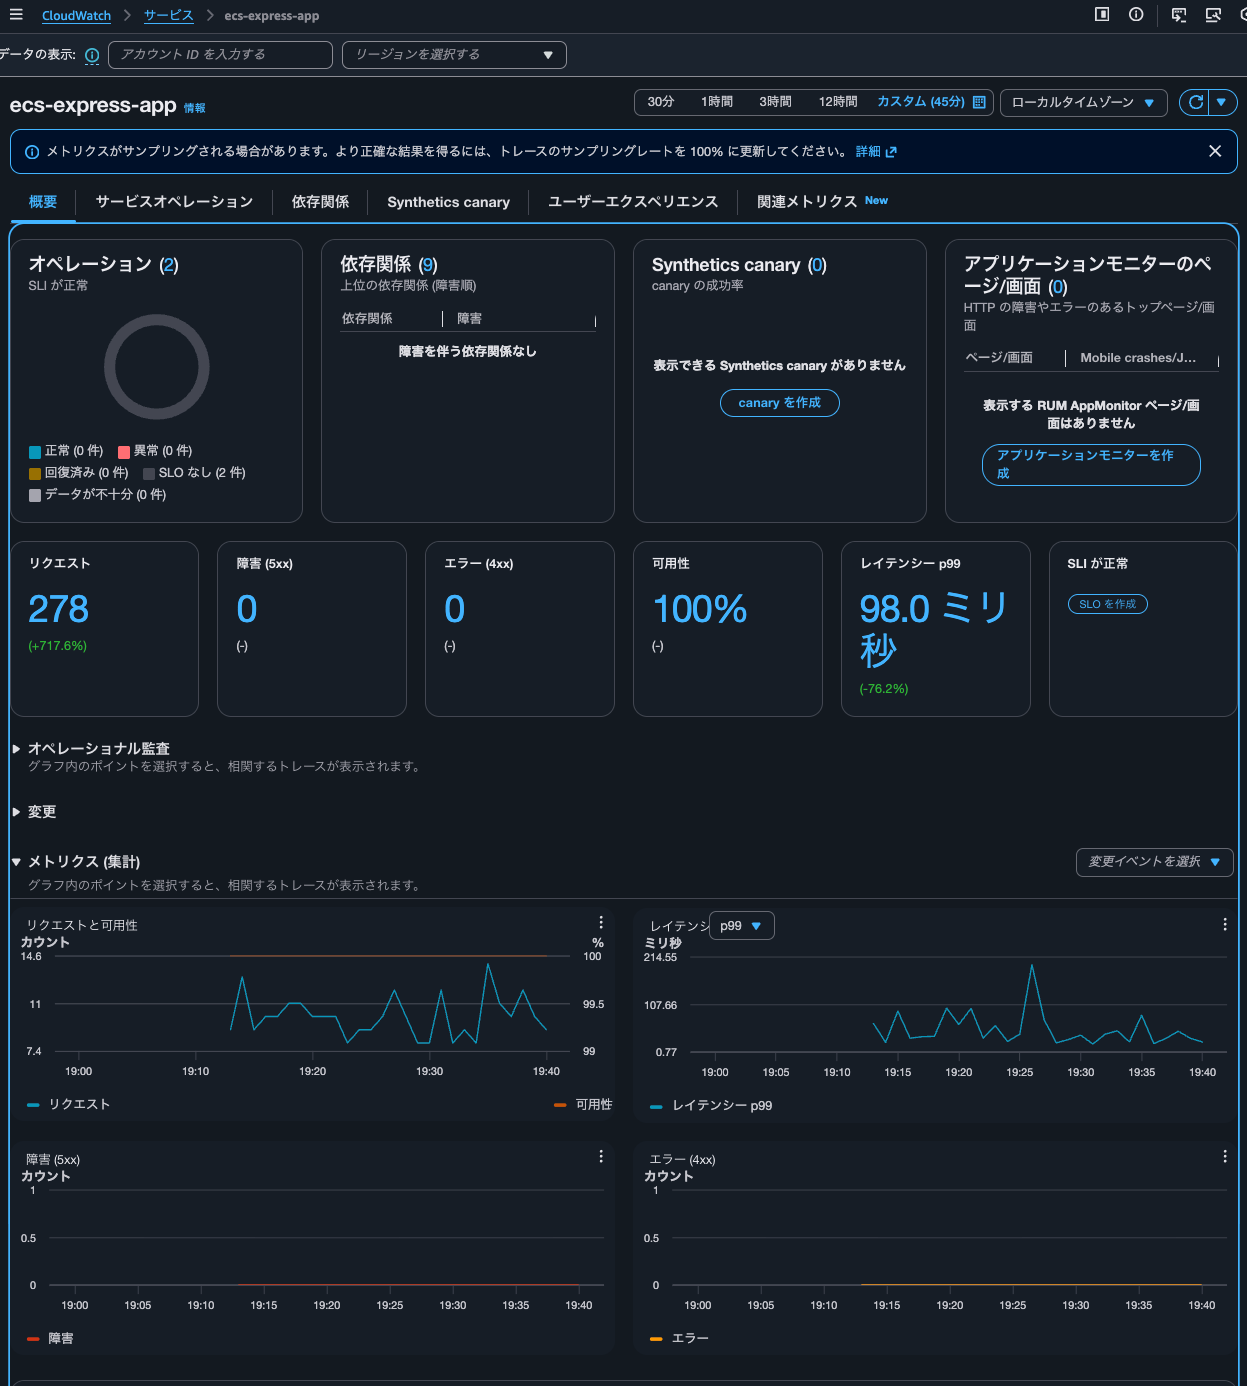Refresh the dashboard data
Viewport: 1247px width, 1386px height.
(1194, 102)
